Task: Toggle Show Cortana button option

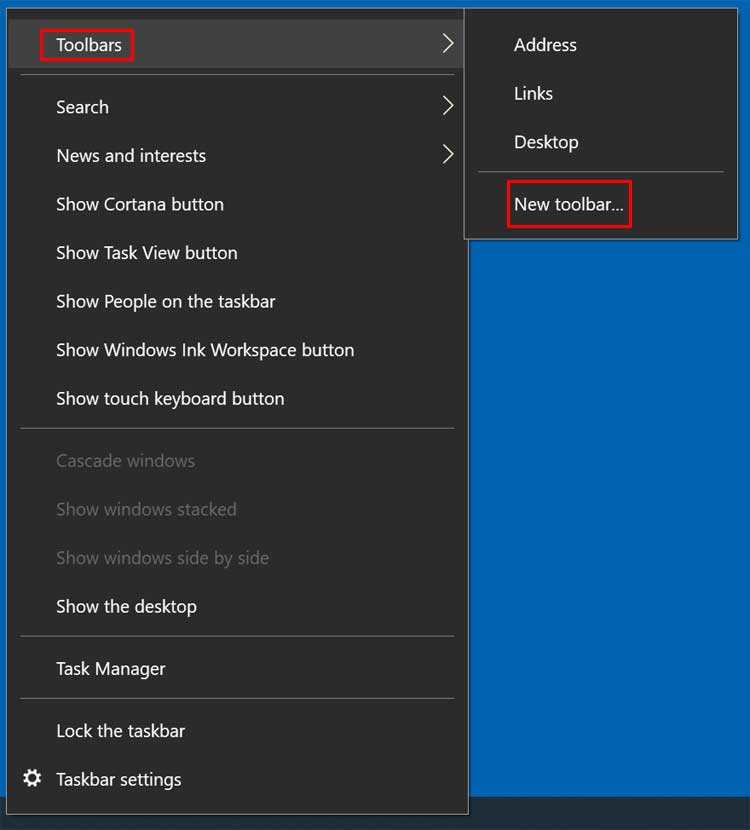Action: click(236, 204)
